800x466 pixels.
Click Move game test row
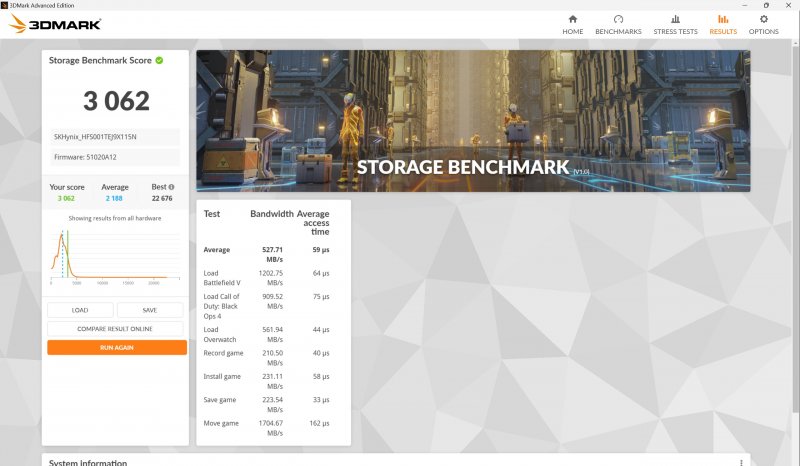tap(266, 428)
